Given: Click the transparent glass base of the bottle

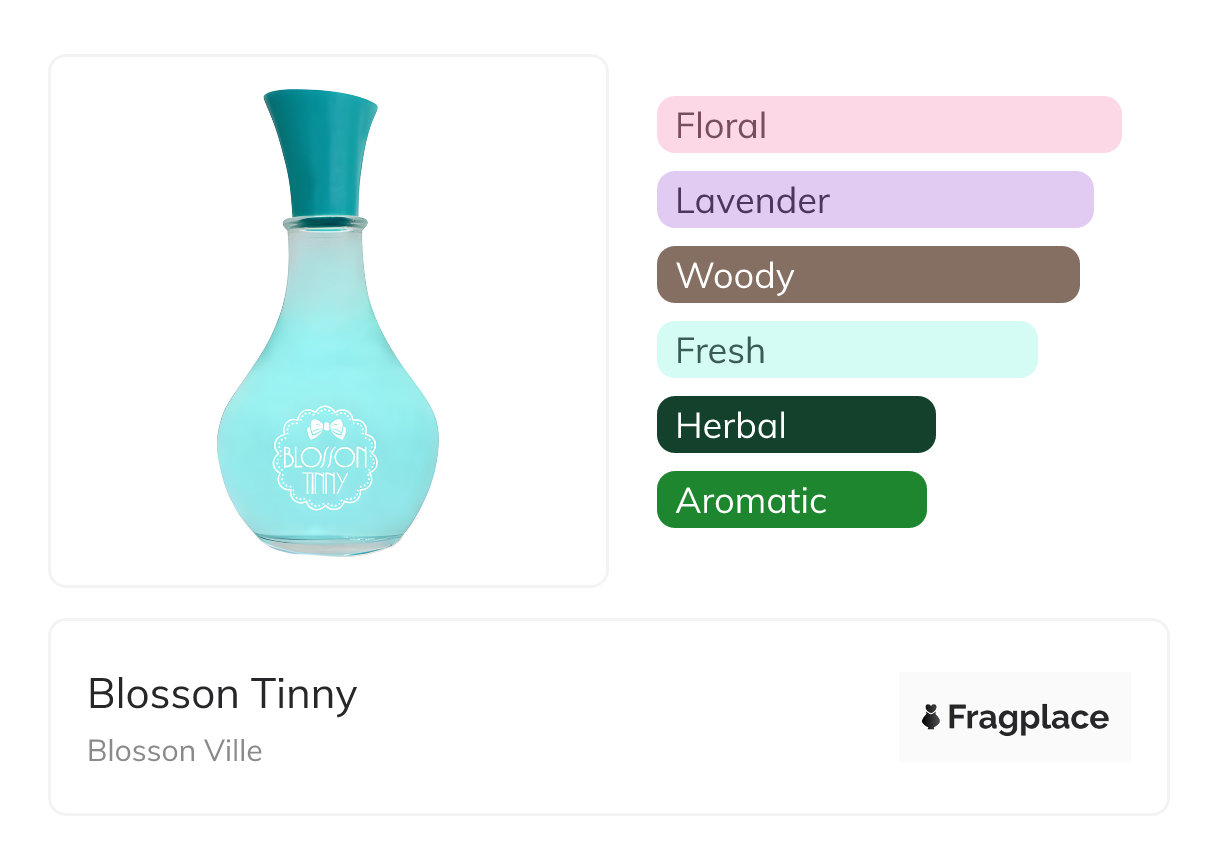Looking at the screenshot, I should pos(327,542).
